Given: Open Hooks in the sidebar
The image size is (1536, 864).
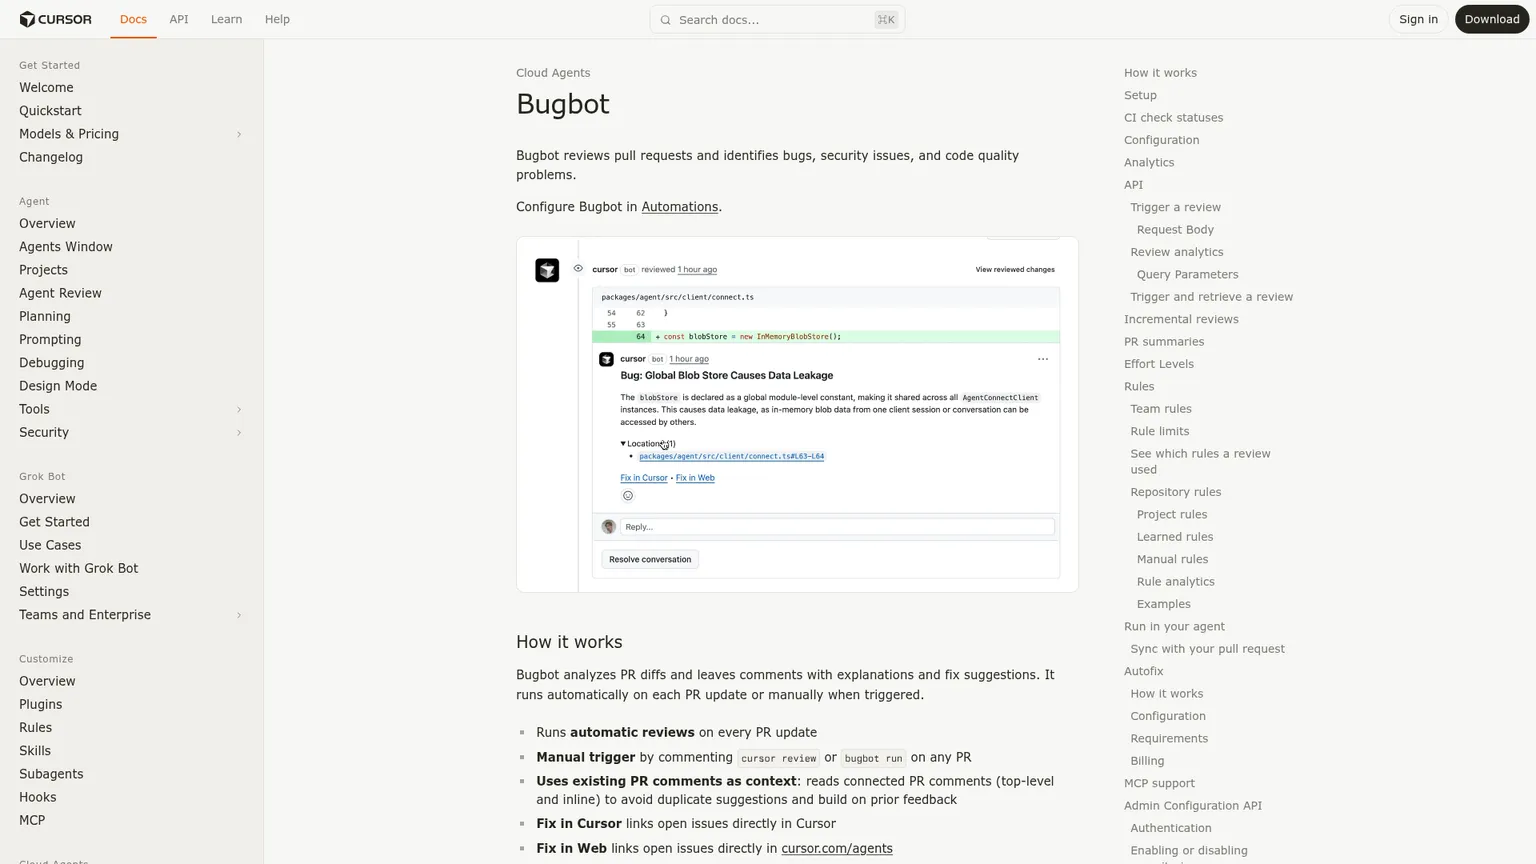Looking at the screenshot, I should pyautogui.click(x=38, y=797).
